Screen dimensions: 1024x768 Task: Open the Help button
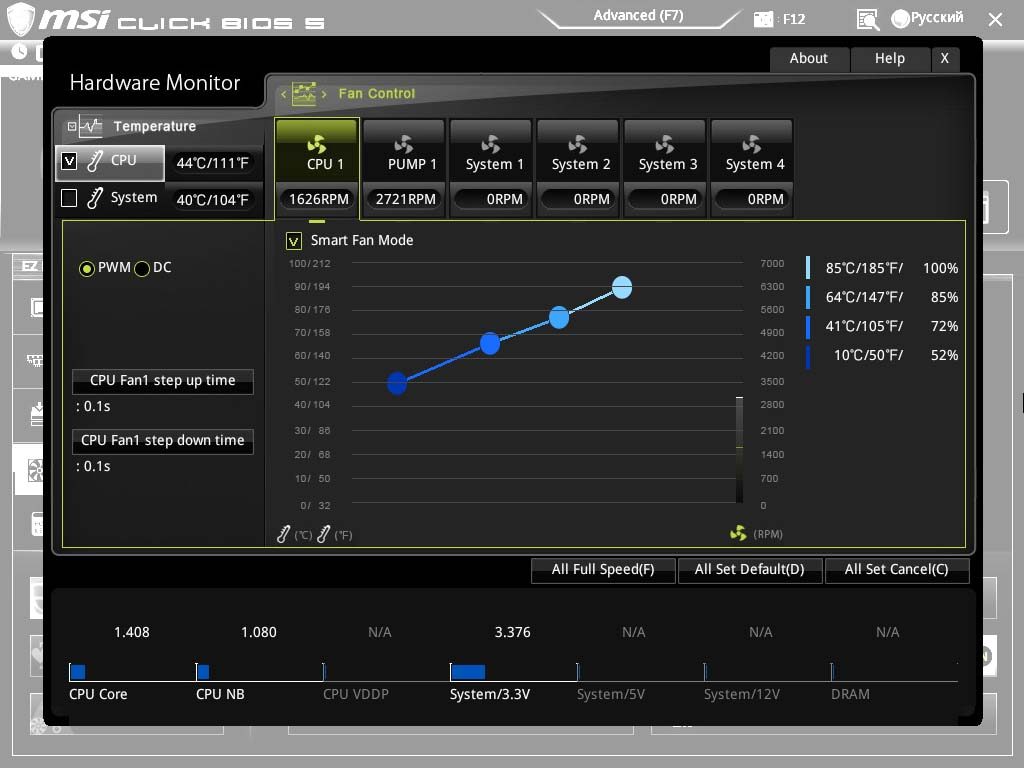click(889, 59)
